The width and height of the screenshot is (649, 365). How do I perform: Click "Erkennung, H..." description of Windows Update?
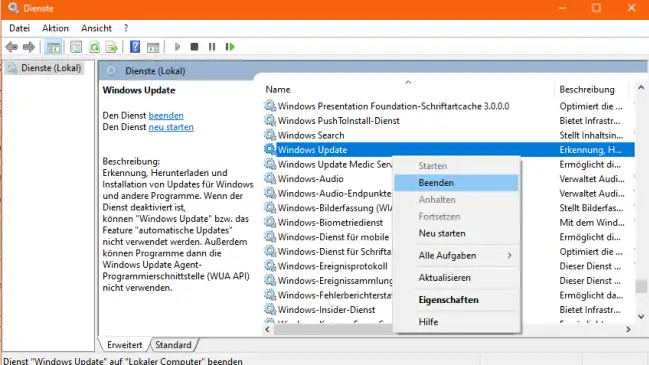click(x=590, y=150)
